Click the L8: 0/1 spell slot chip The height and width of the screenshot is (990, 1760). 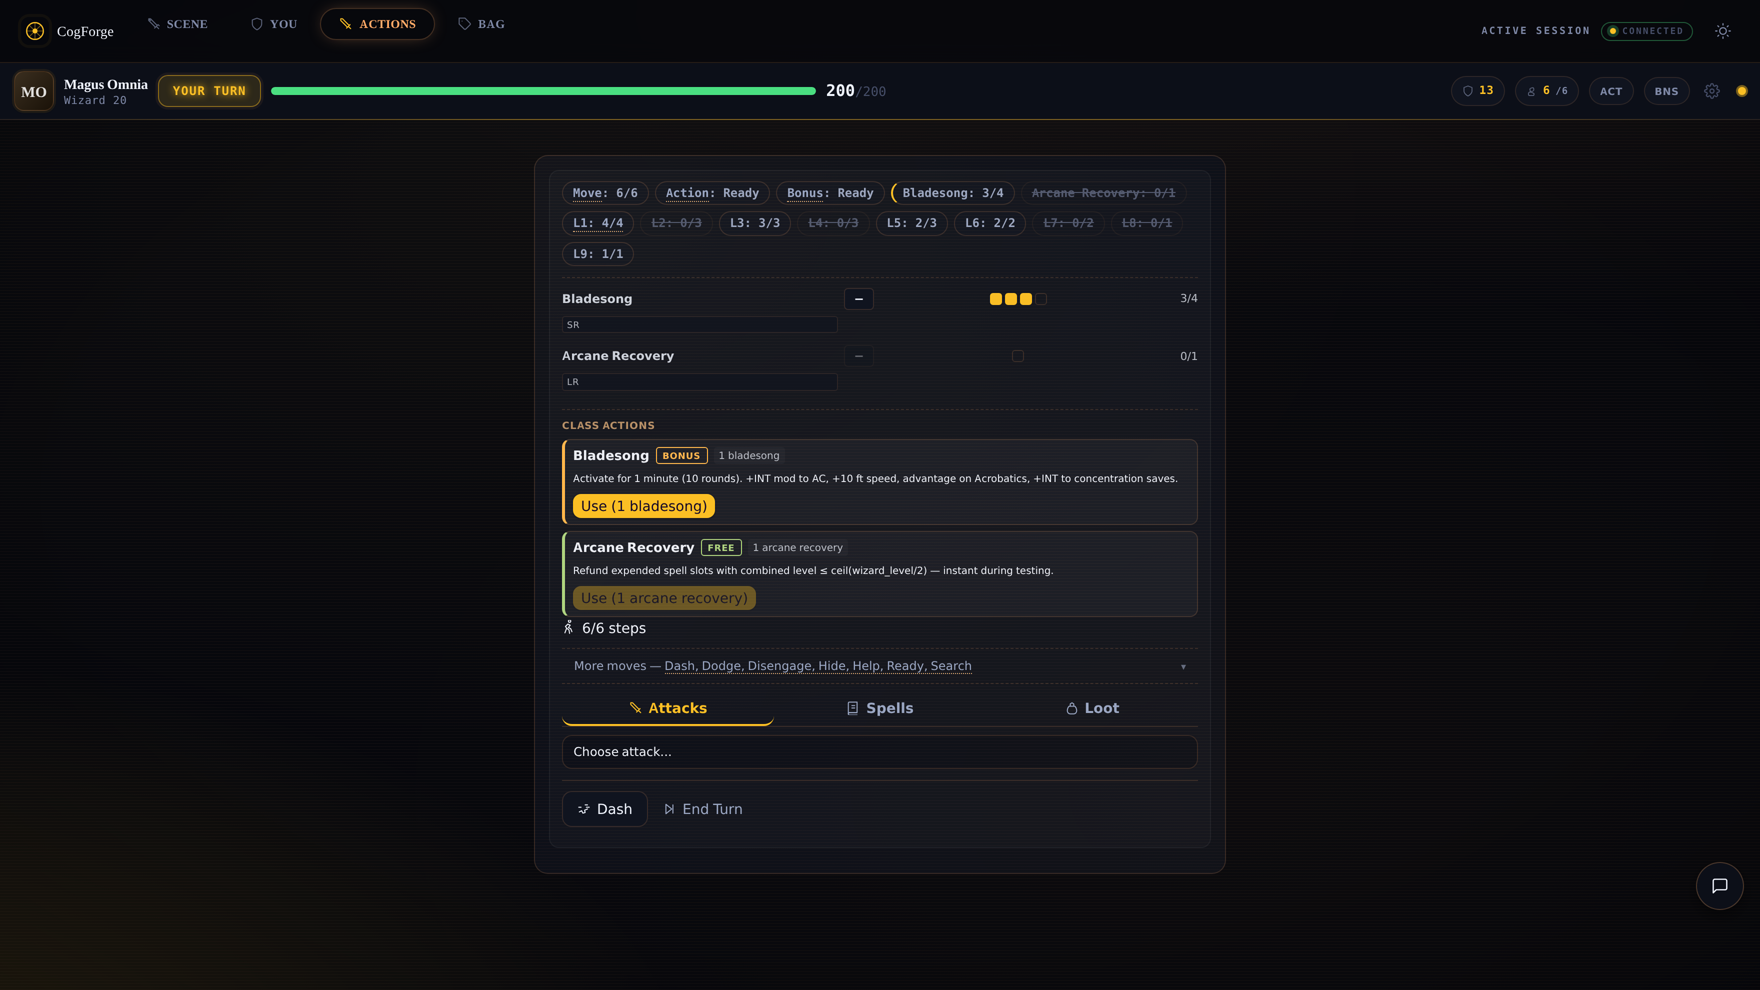[1147, 223]
